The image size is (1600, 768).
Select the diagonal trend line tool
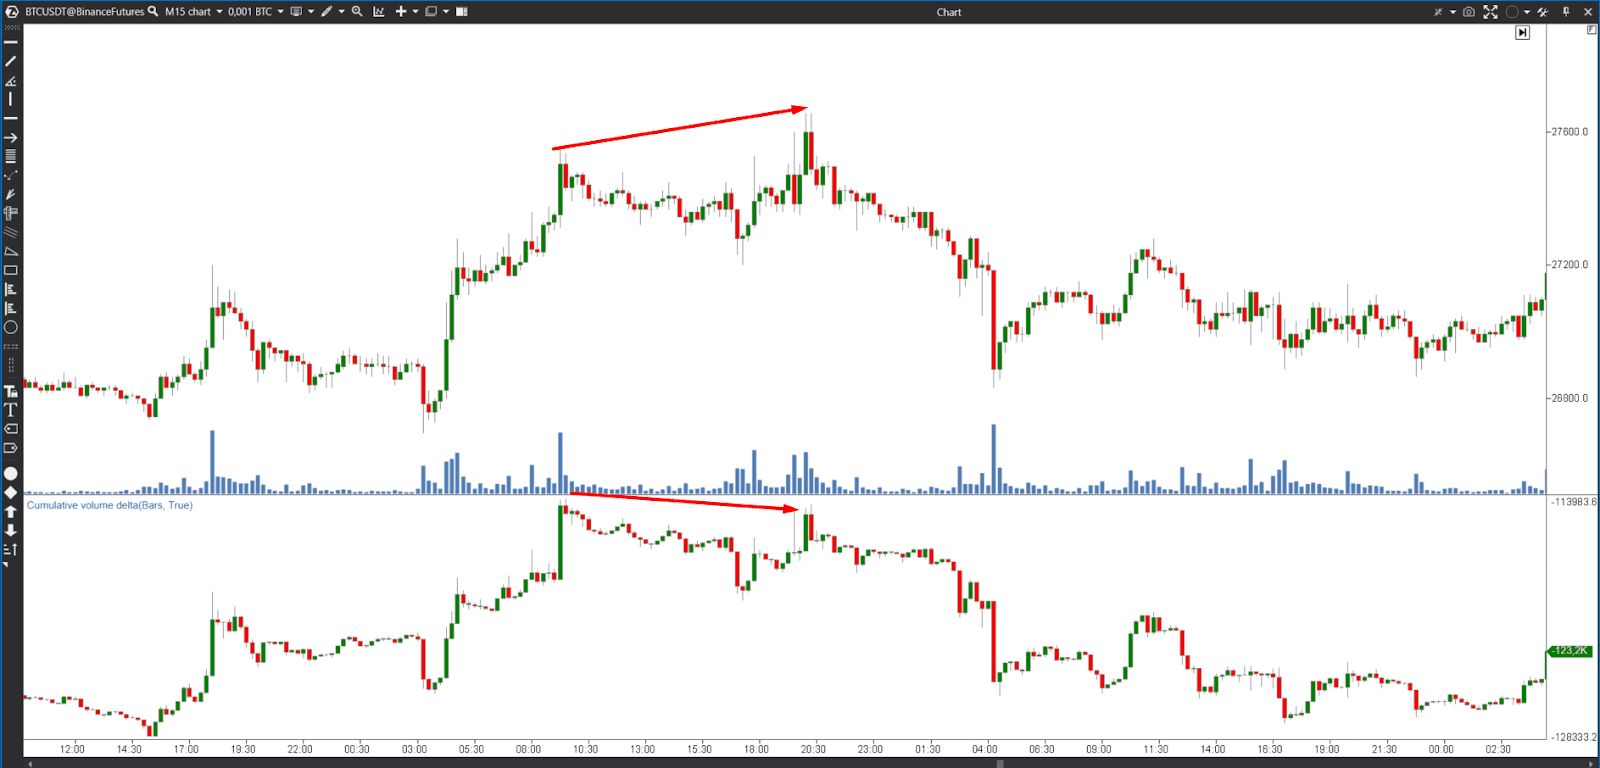[x=11, y=61]
